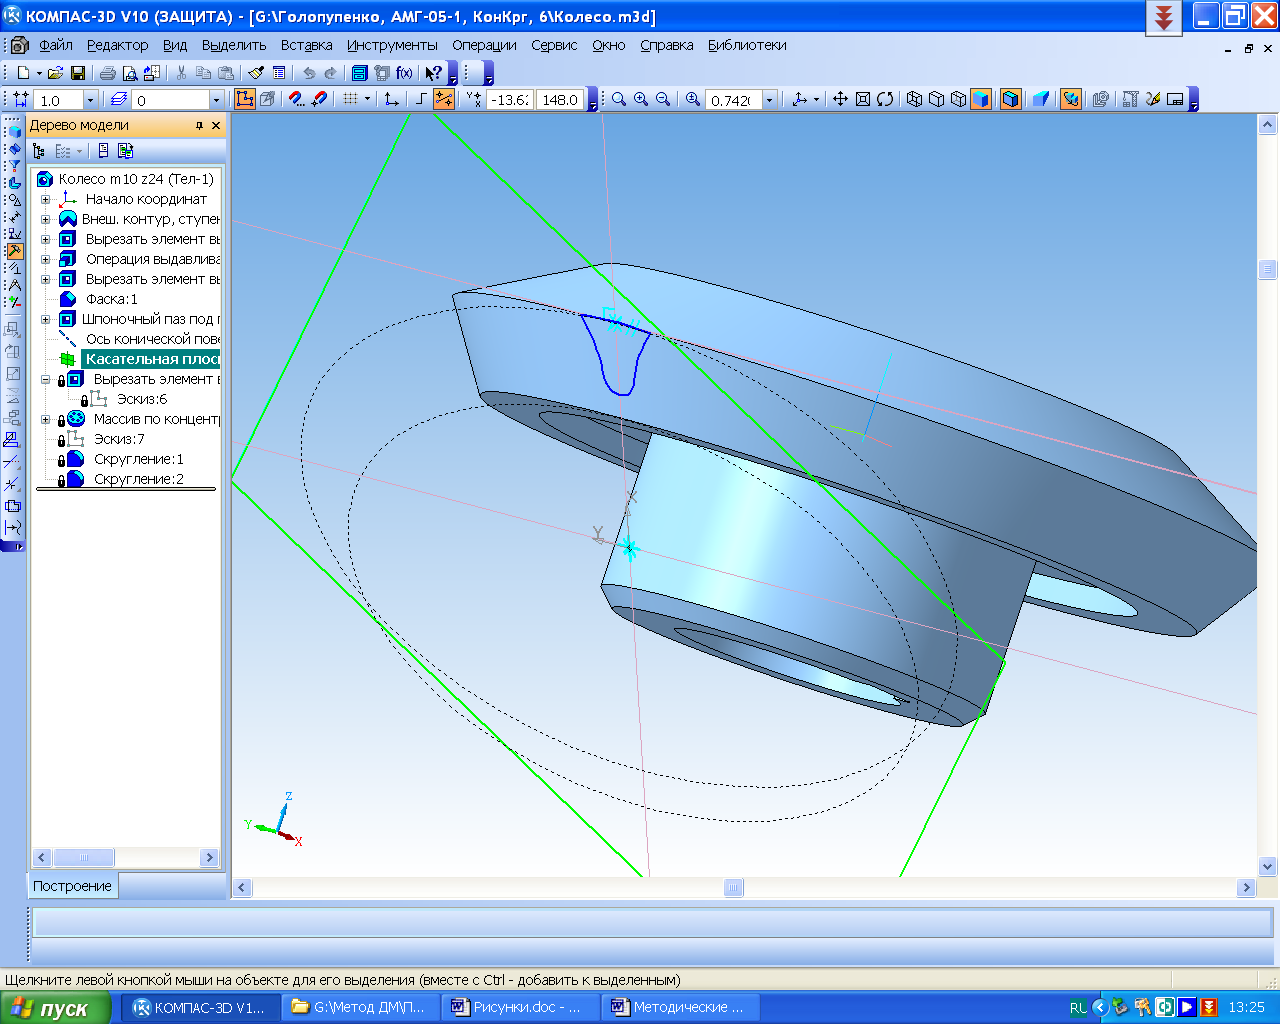Switch to the Построение tab
The image size is (1280, 1024).
point(73,886)
